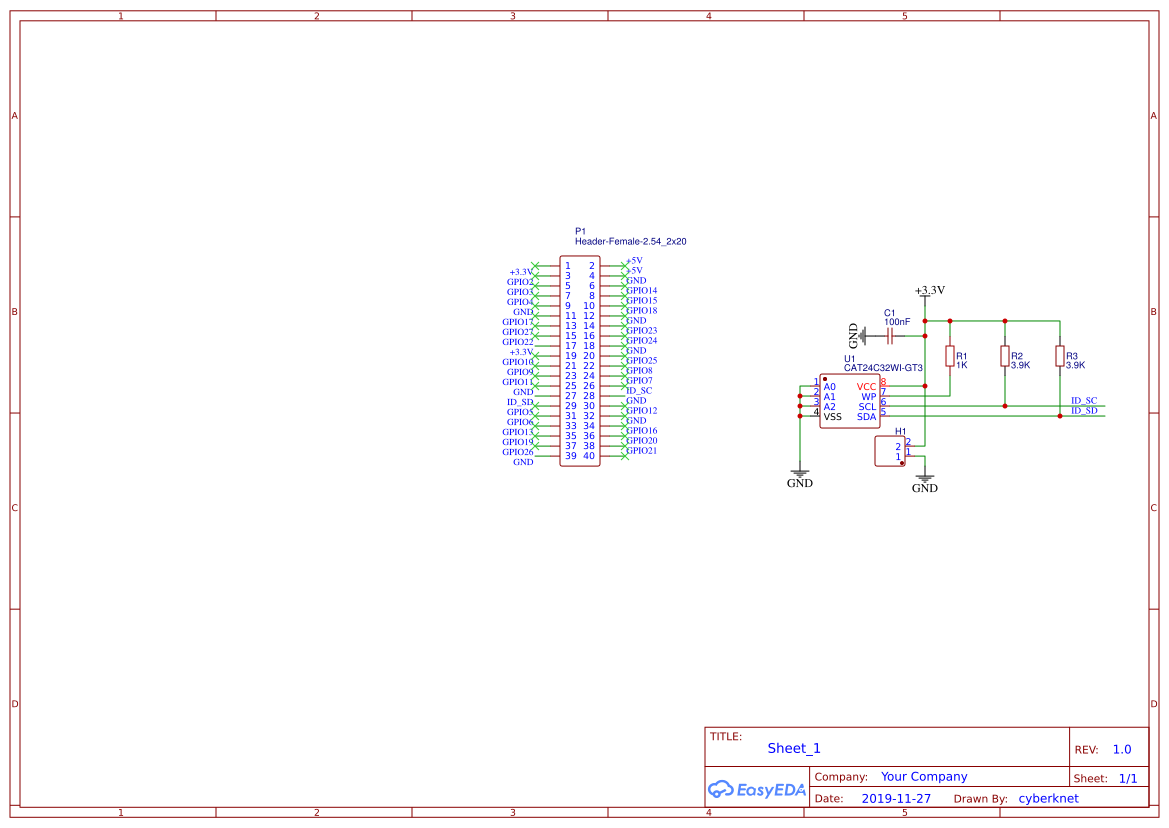Viewport: 1169px width, 828px height.
Task: Select resistor R1 with value 1K
Action: (948, 358)
